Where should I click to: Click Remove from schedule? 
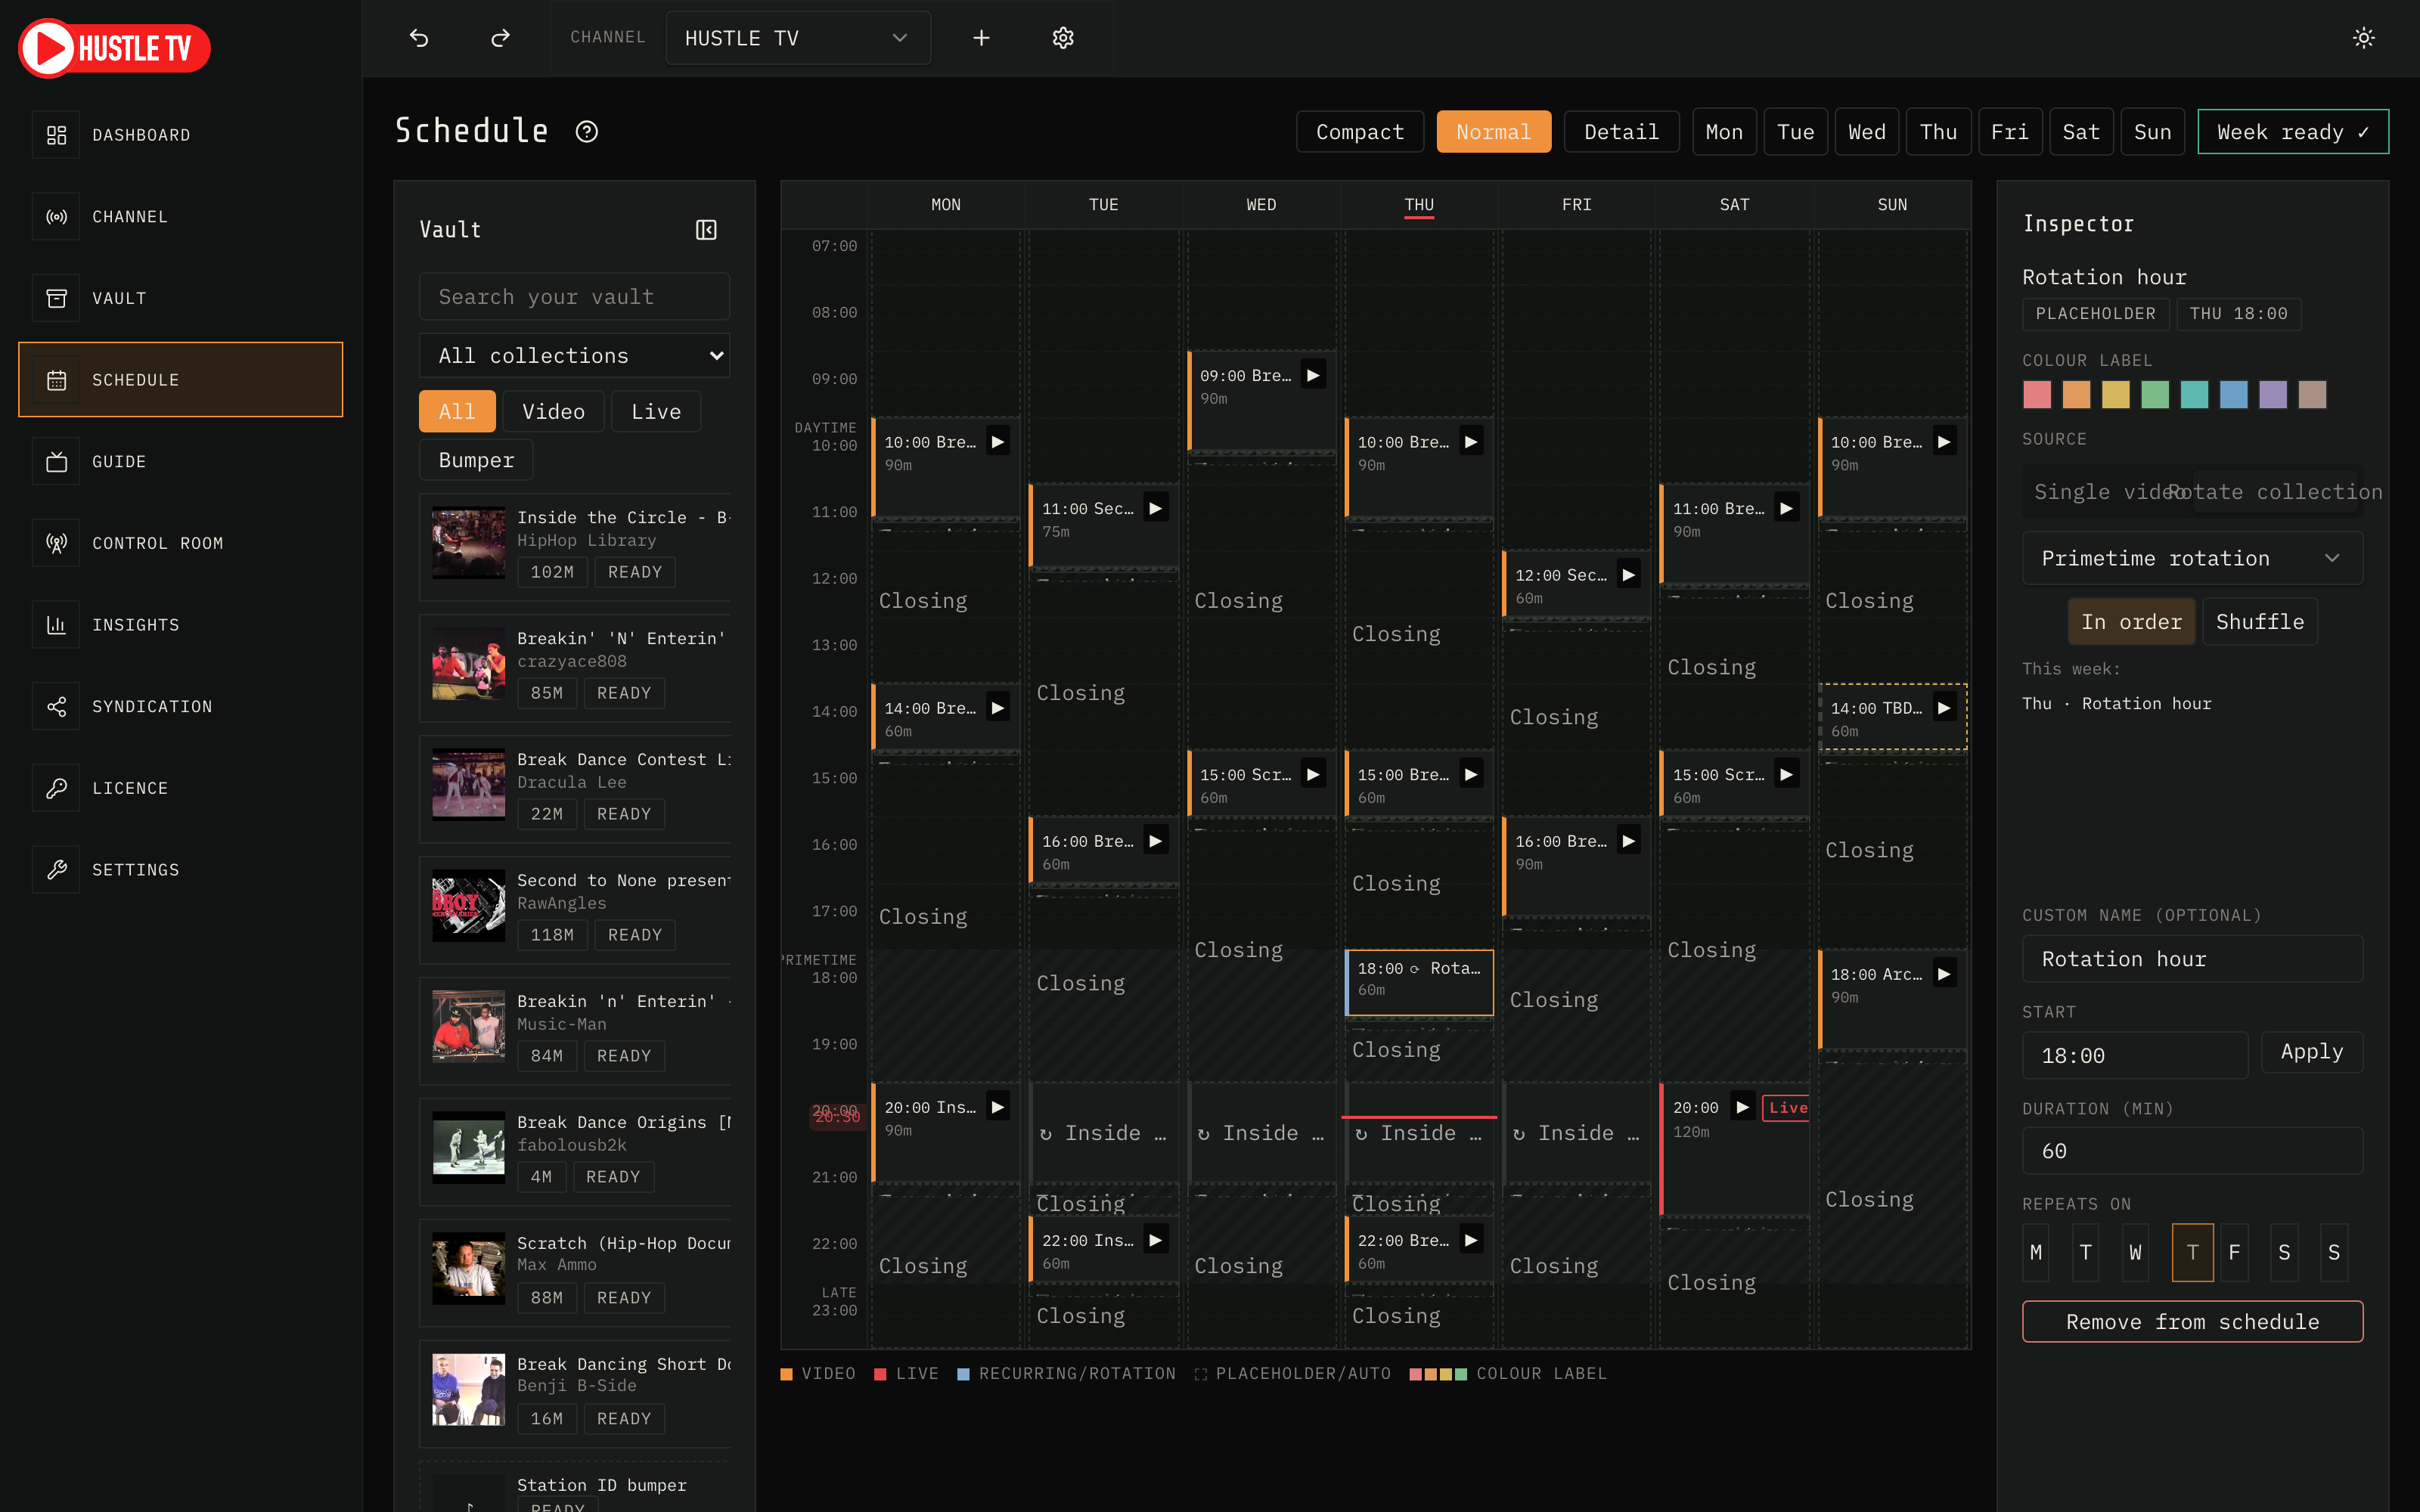tap(2192, 1322)
